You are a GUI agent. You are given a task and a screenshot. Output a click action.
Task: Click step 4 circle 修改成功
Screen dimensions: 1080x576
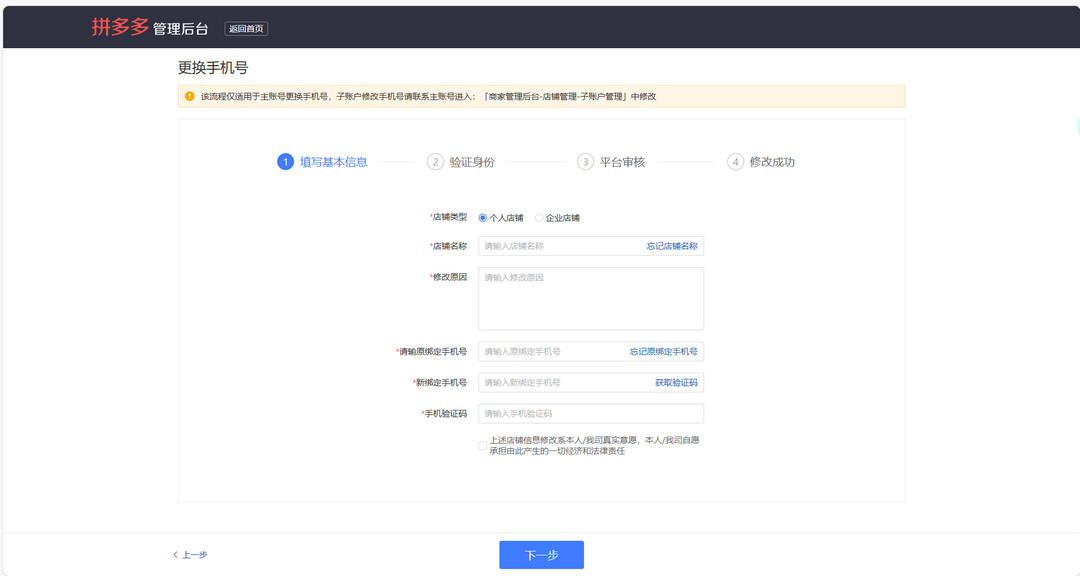pos(735,162)
